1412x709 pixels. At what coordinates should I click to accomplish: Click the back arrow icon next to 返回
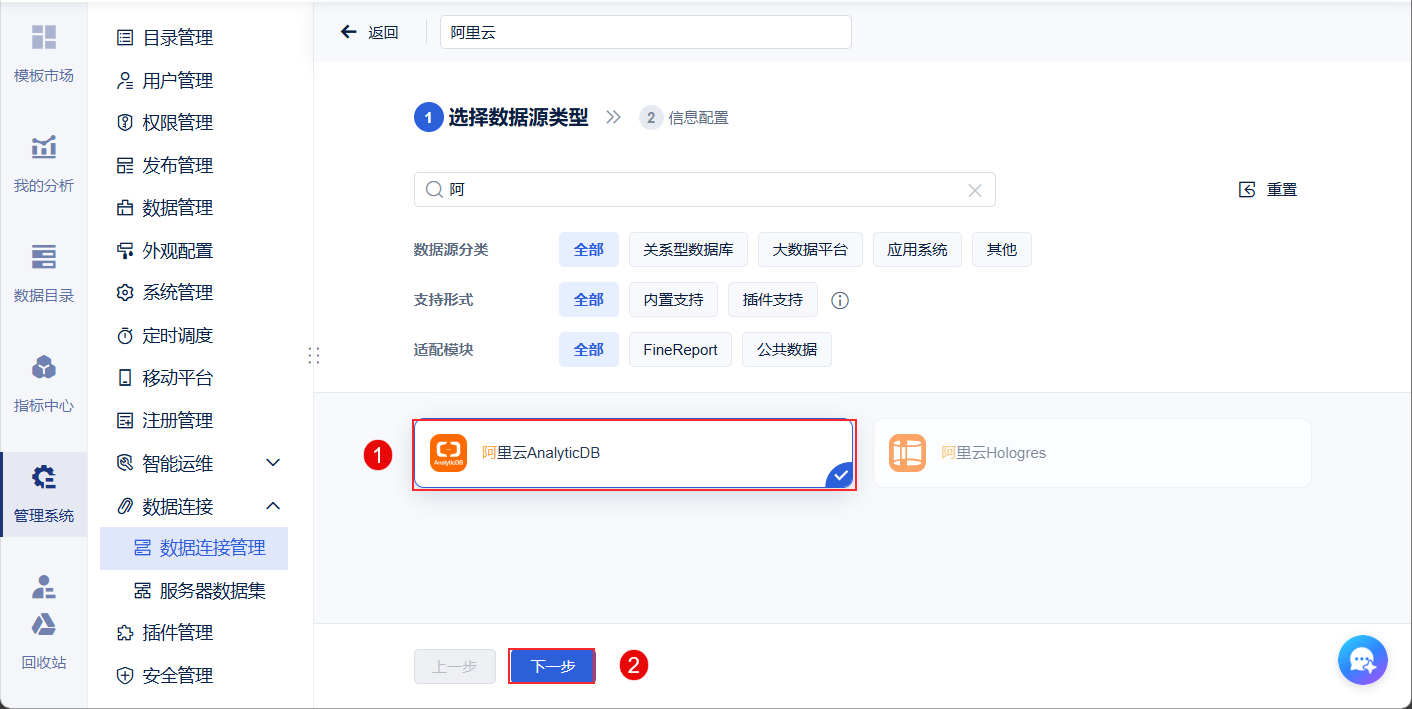click(349, 32)
